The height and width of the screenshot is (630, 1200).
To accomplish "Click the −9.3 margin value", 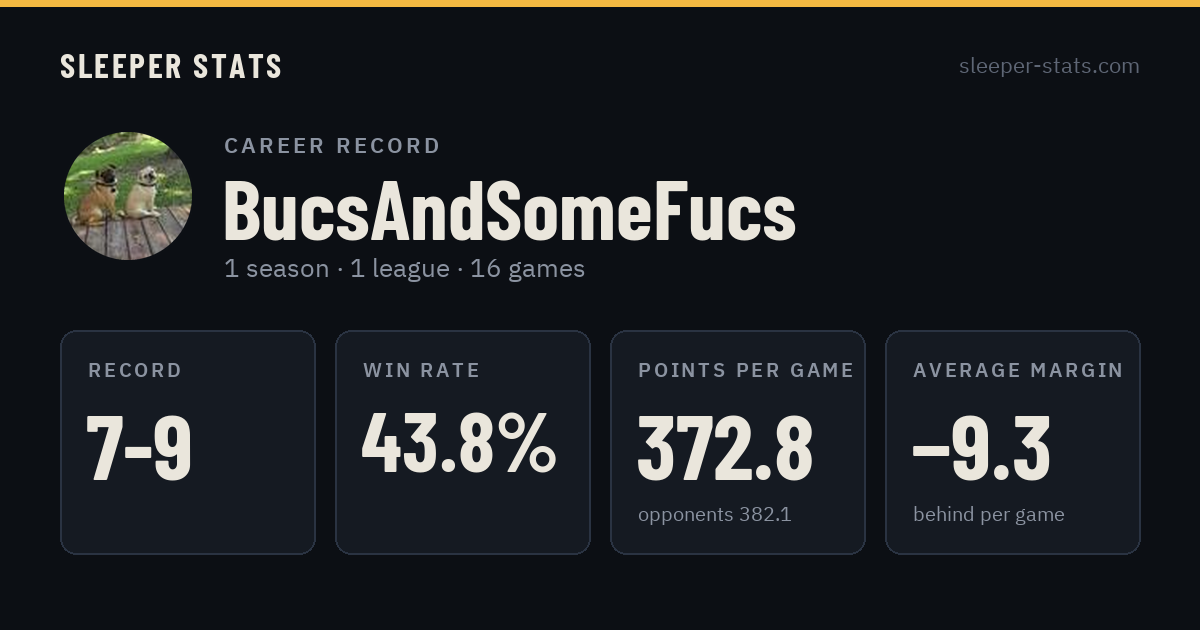I will point(981,448).
